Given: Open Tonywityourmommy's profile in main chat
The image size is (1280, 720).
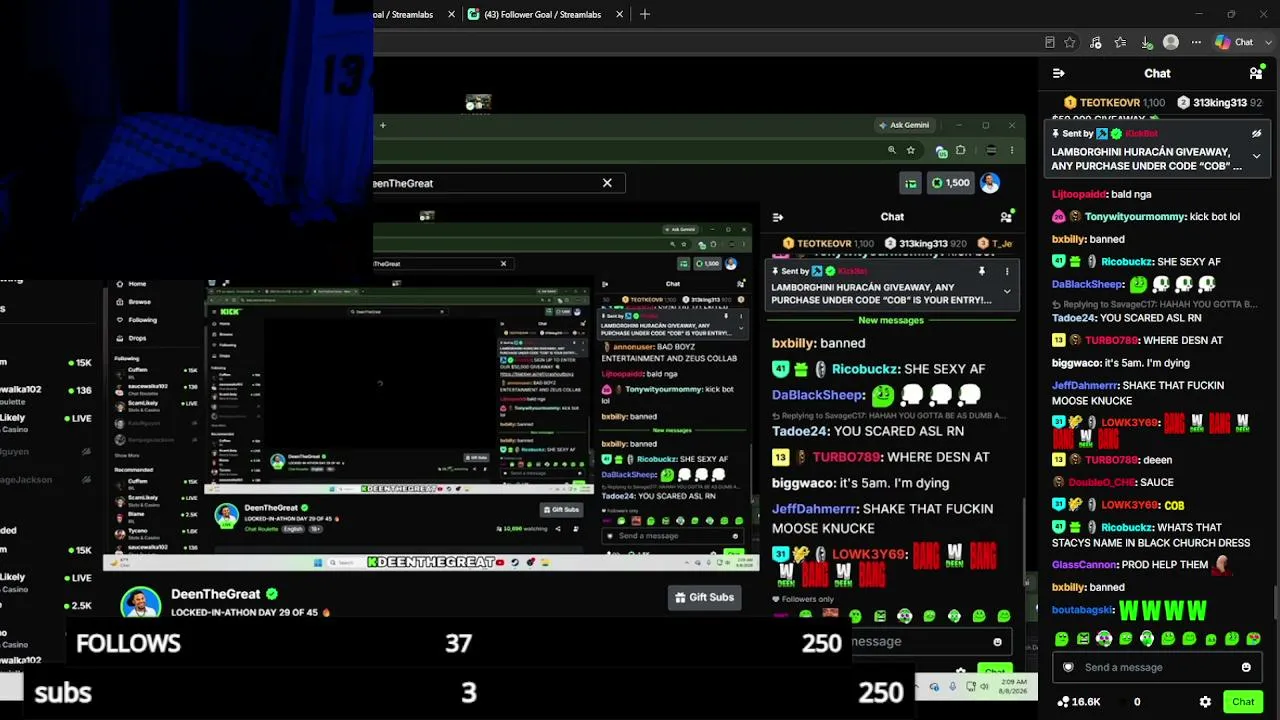Looking at the screenshot, I should pos(1135,217).
